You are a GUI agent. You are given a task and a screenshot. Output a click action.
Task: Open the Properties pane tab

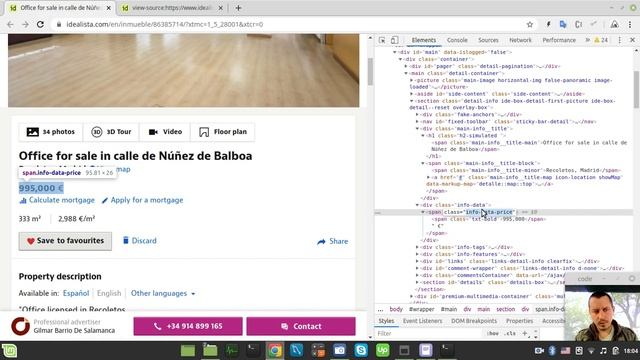click(519, 321)
